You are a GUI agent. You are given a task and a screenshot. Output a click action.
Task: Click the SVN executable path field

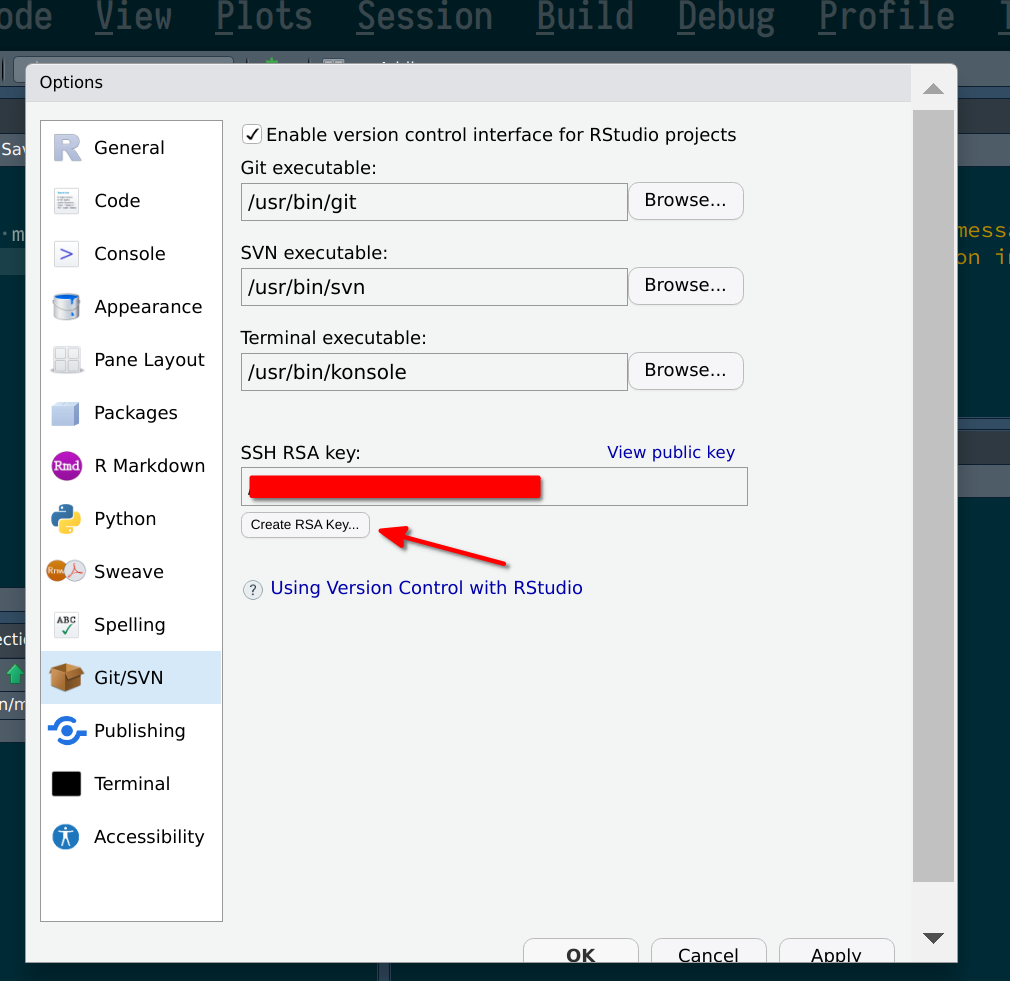click(x=434, y=287)
